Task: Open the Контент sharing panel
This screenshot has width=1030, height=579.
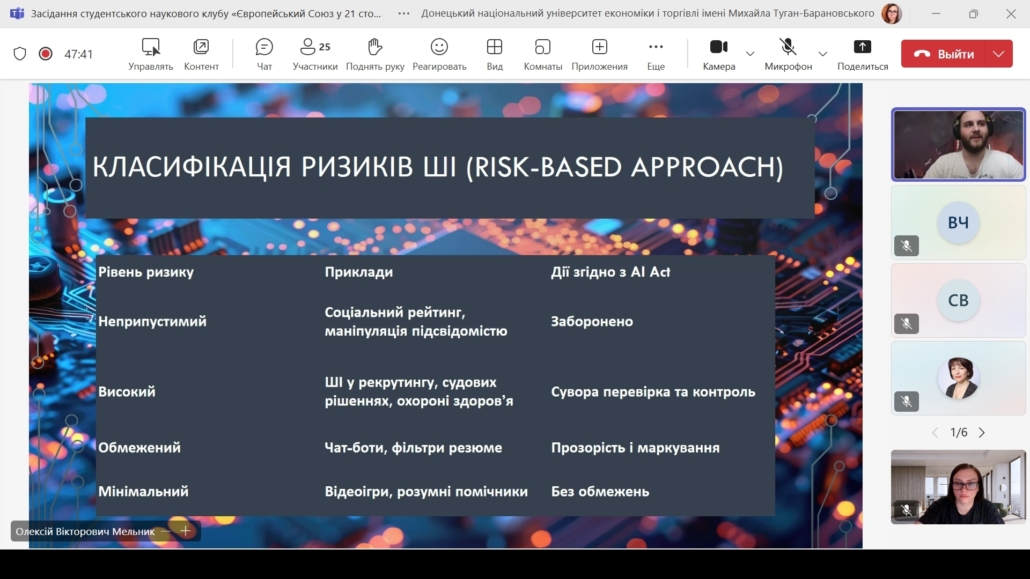Action: 201,54
